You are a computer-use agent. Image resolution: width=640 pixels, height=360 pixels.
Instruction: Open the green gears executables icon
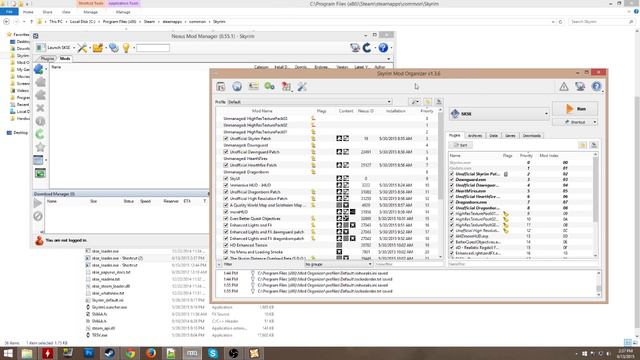[x=269, y=86]
